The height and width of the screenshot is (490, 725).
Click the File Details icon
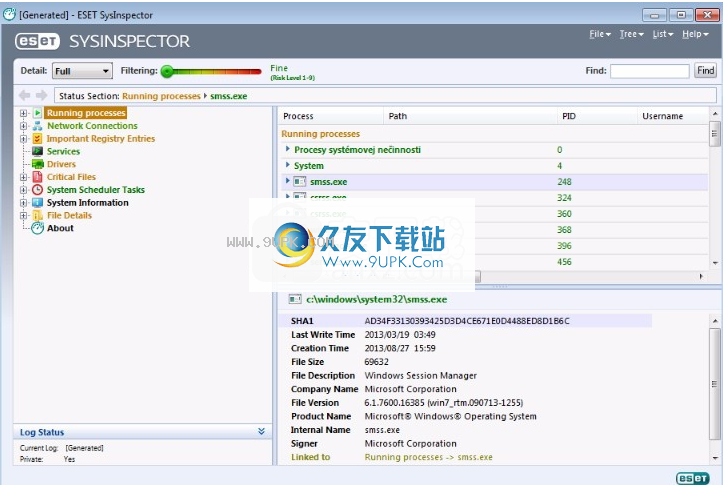(37, 215)
